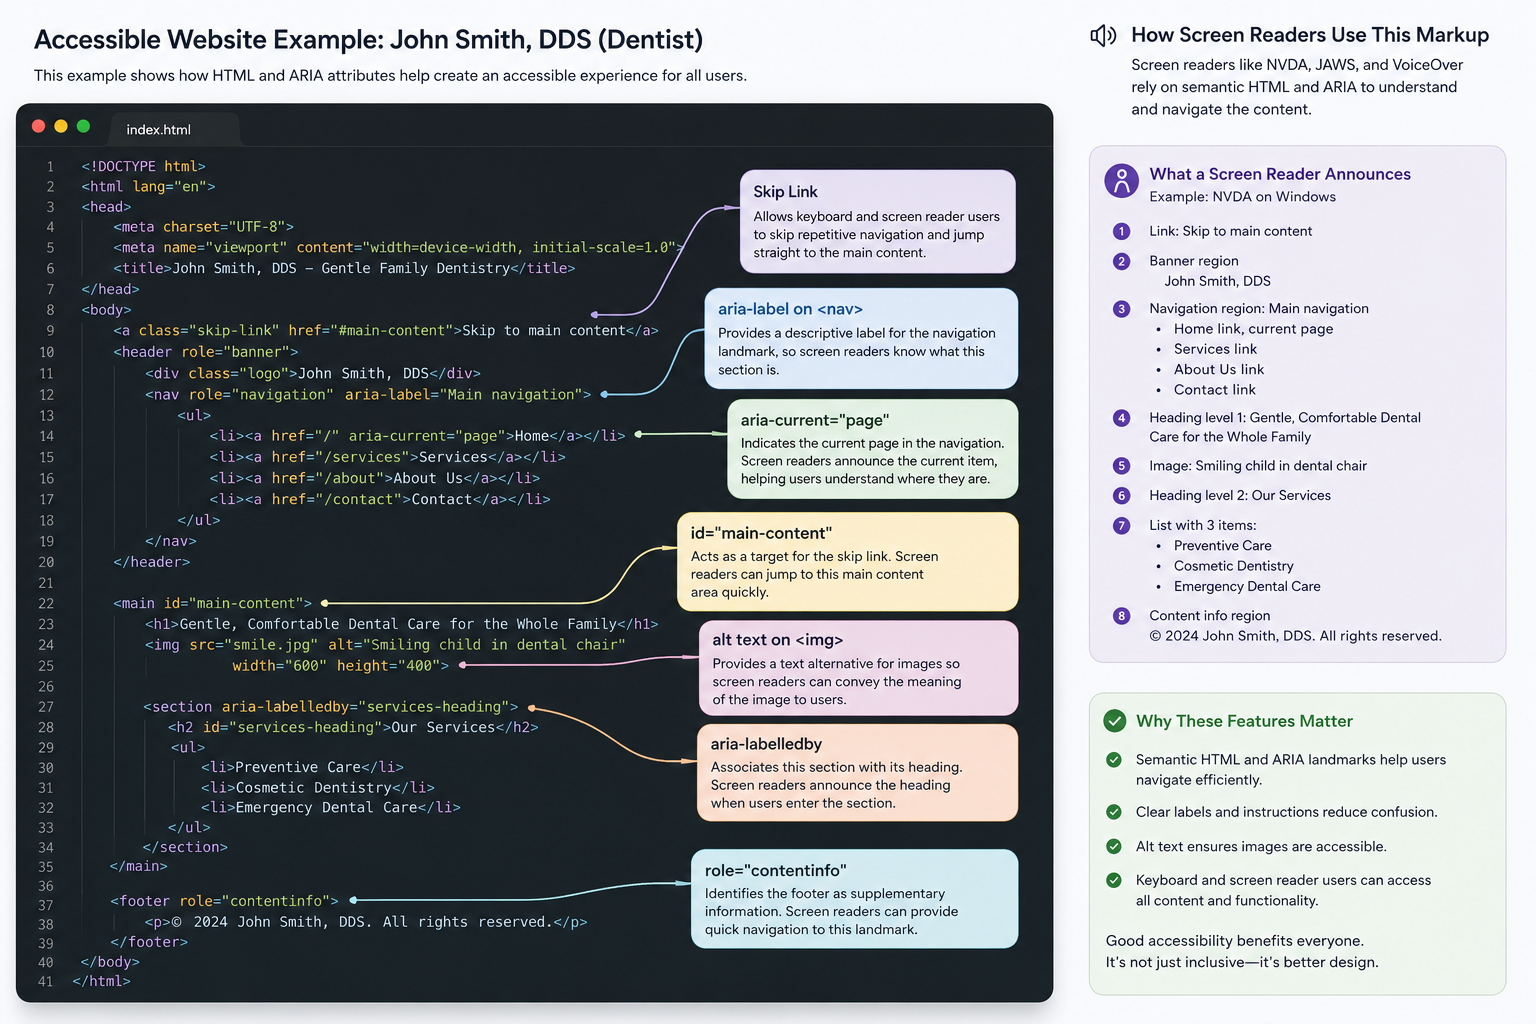Click the Home link, current page bullet

pyautogui.click(x=1253, y=329)
